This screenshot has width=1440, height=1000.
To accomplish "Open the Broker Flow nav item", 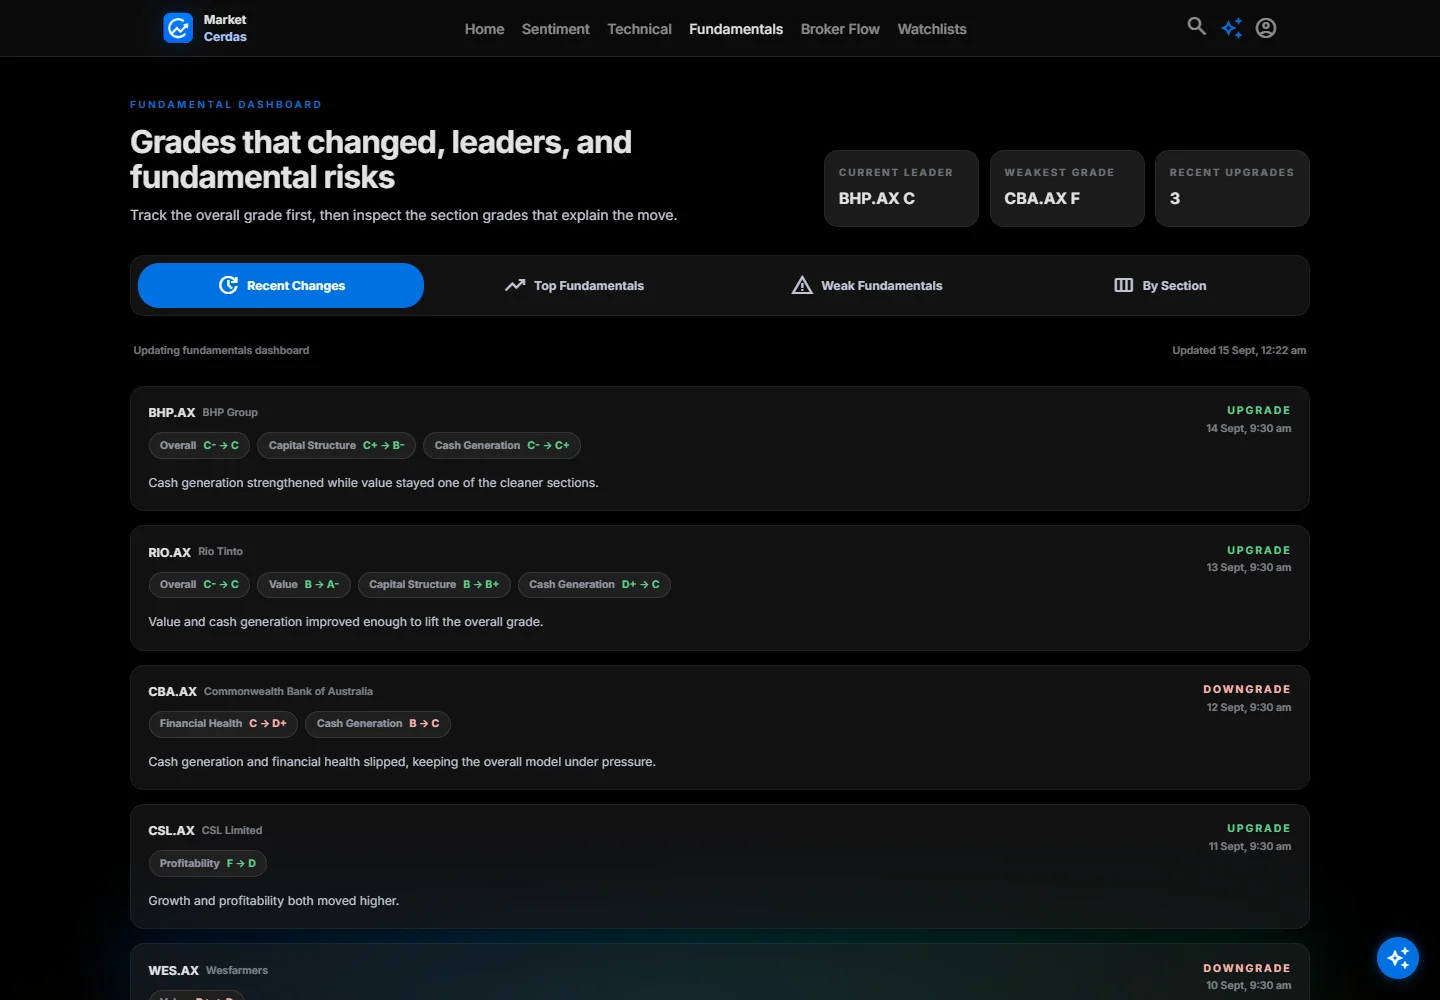I will [x=840, y=29].
